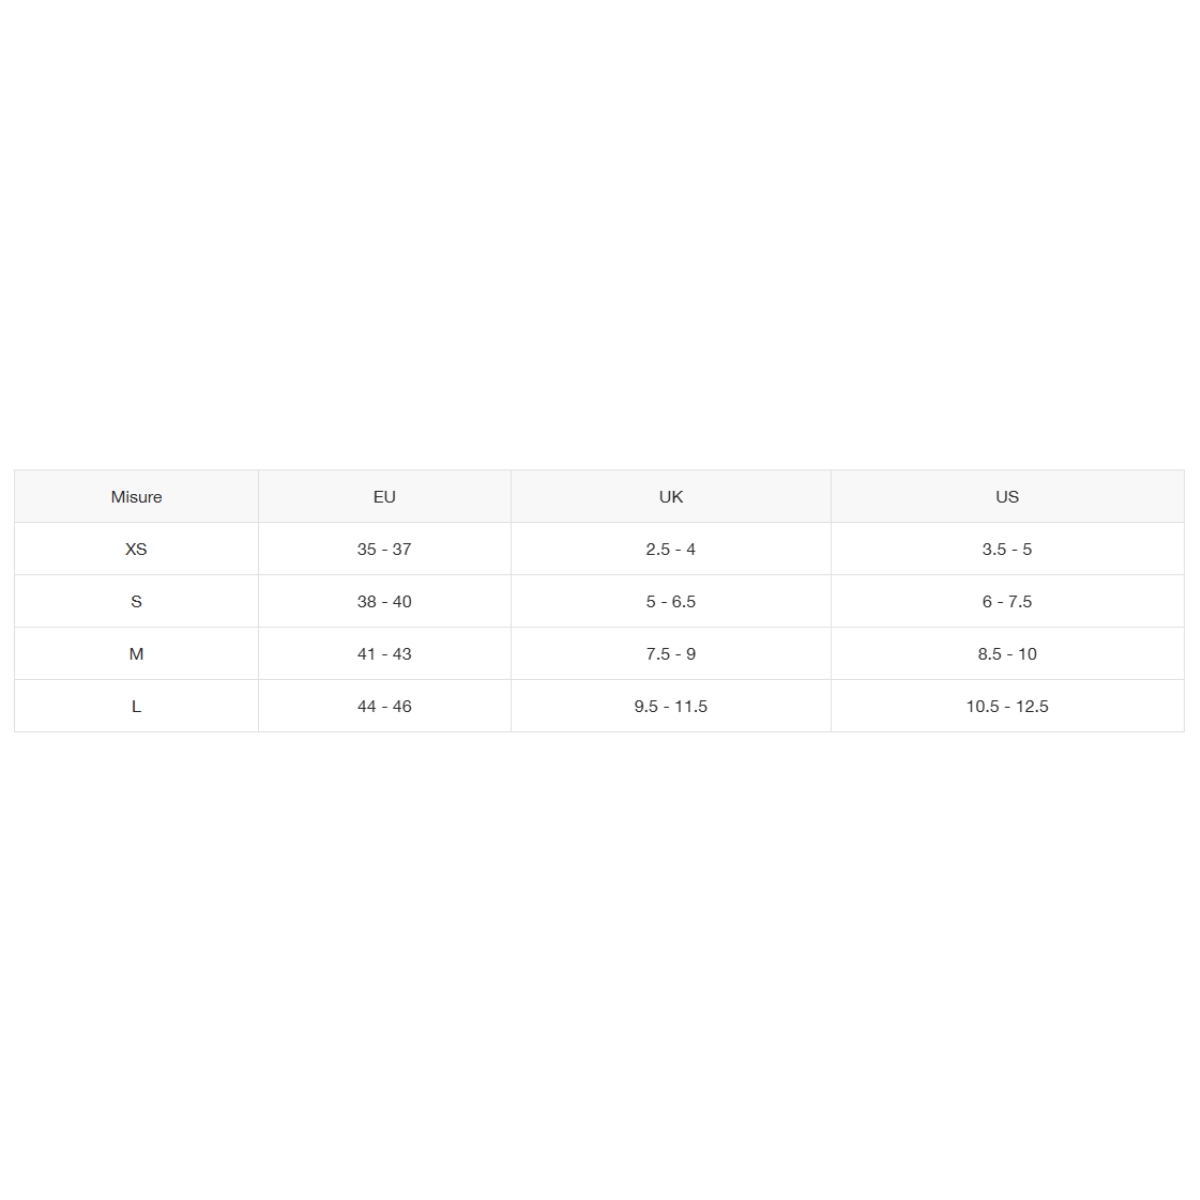The height and width of the screenshot is (1200, 1200).
Task: Click US size cell 8.5 - 10
Action: point(1007,654)
